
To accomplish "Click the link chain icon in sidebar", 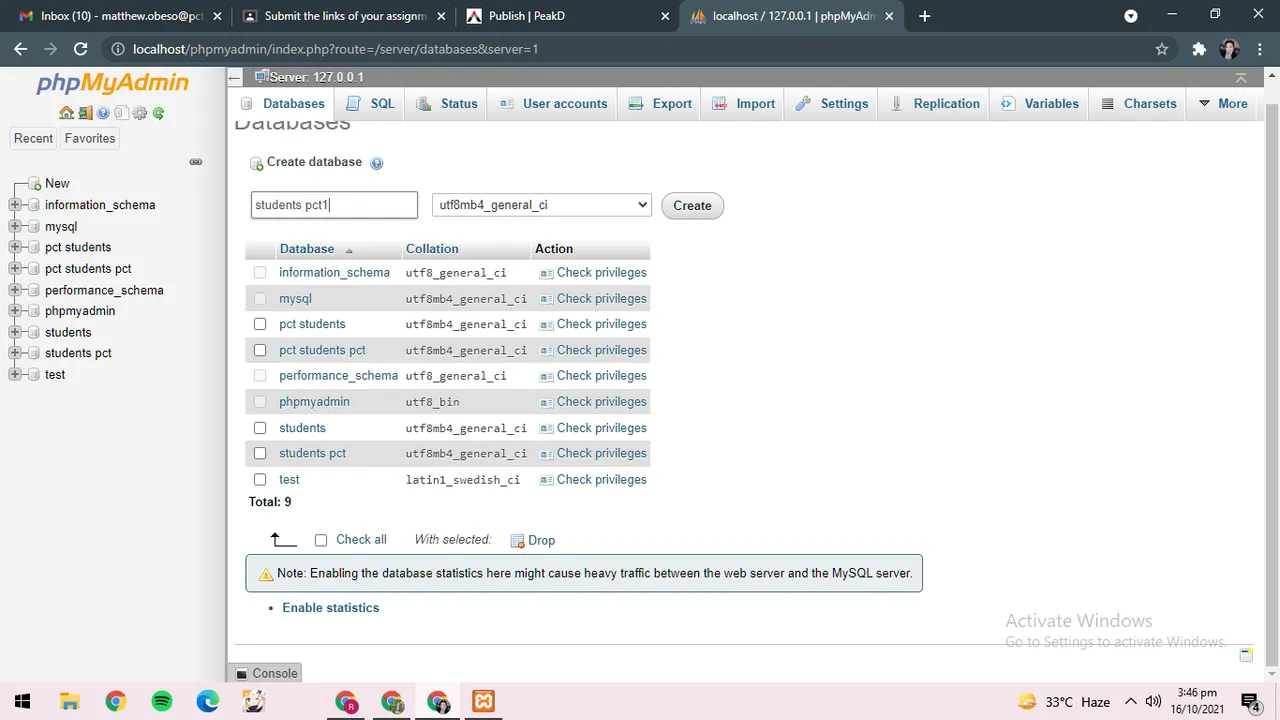I will pos(196,162).
